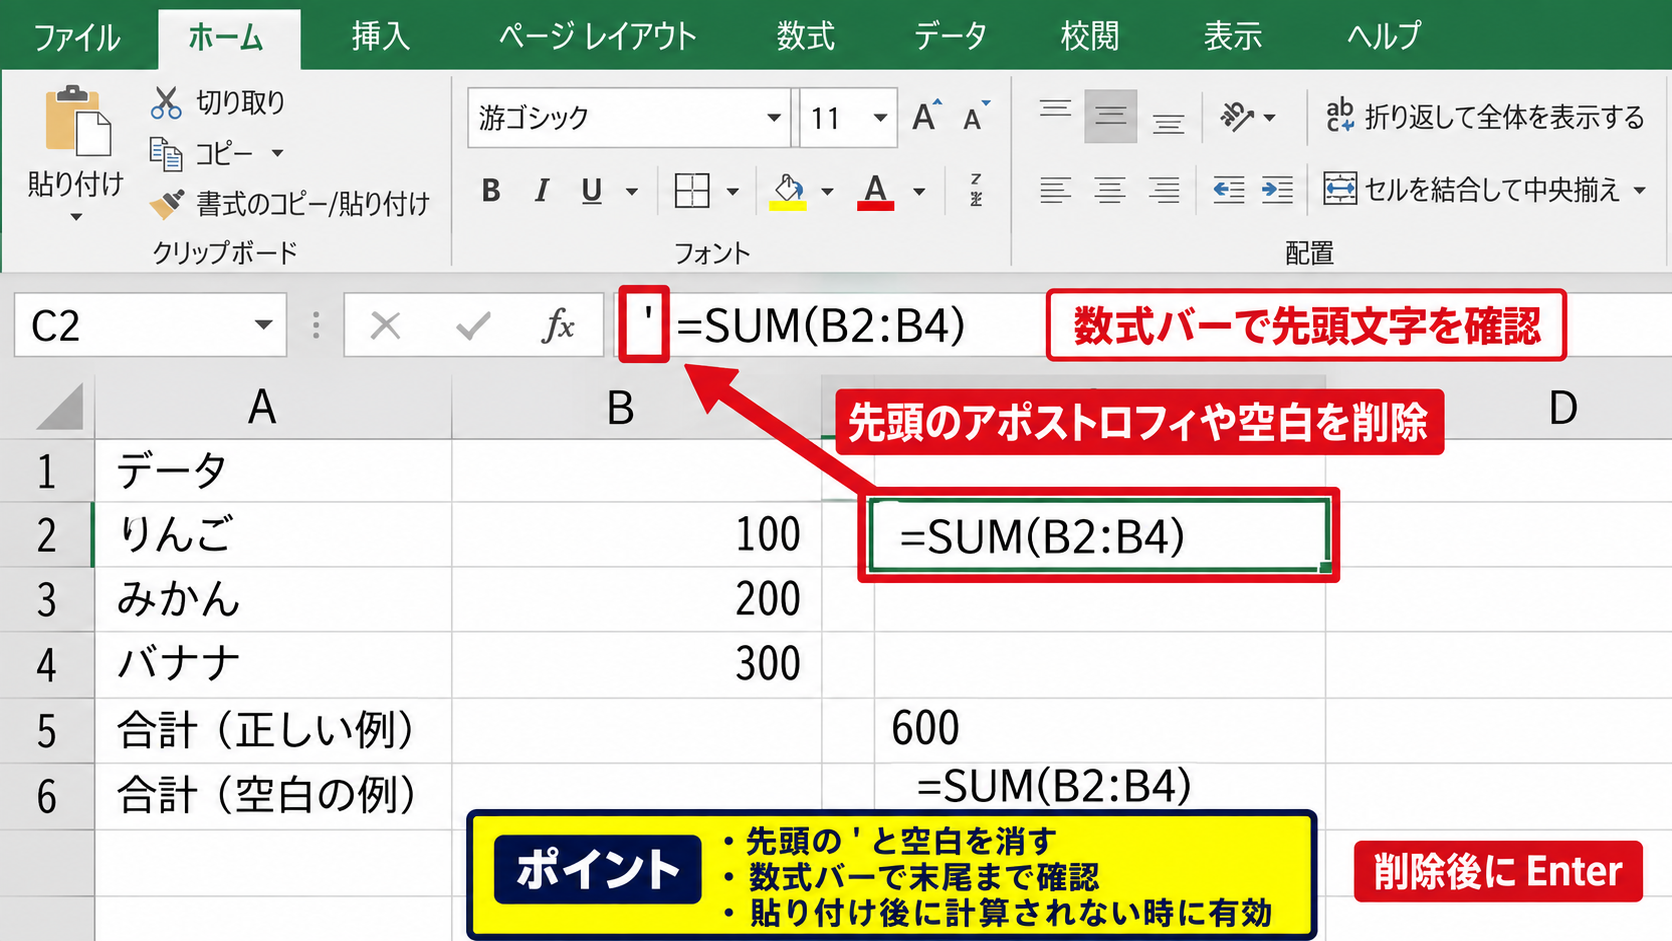Click the Cut (切り取り) scissors icon
Screen dimensions: 1672x941
(x=166, y=102)
